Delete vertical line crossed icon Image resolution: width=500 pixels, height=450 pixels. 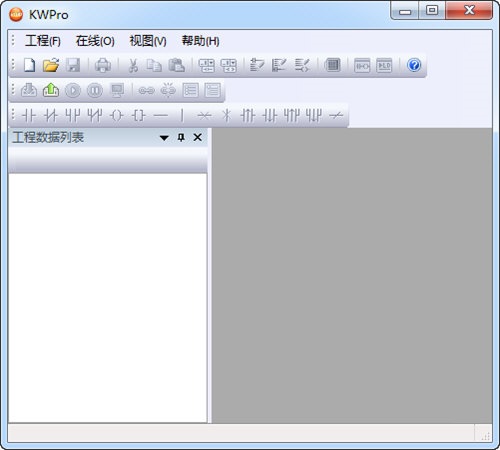[x=227, y=115]
